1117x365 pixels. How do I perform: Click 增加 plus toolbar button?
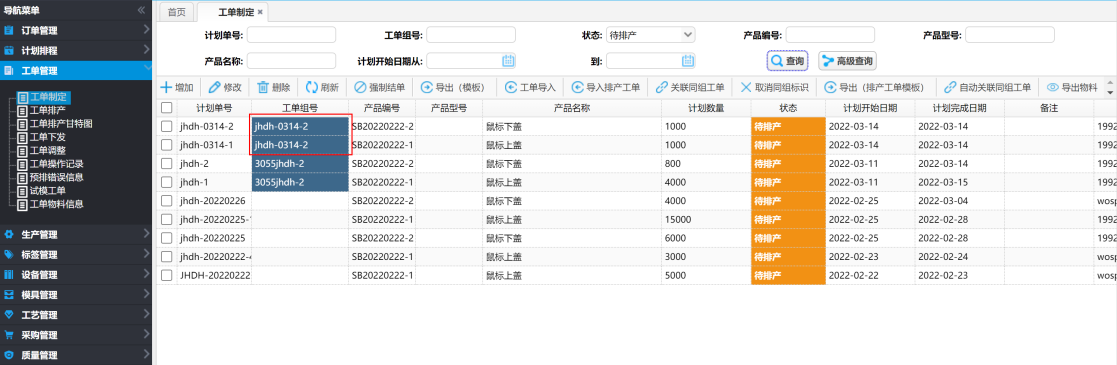coord(176,88)
